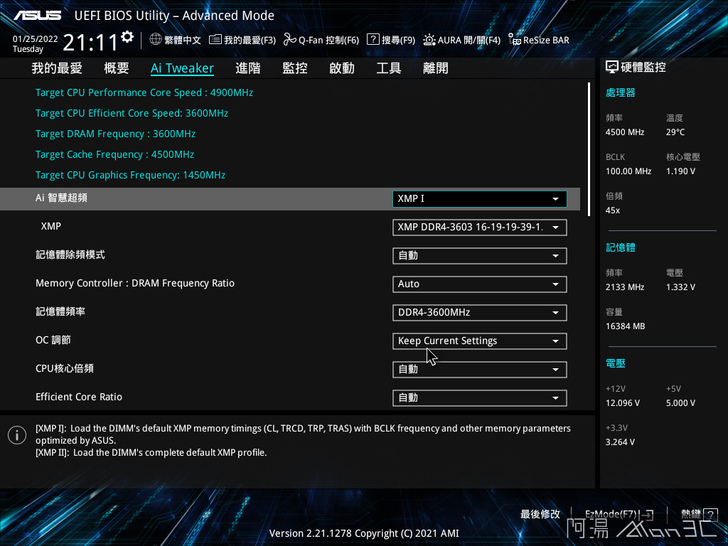Expand the DDR4-3600MHz memory frequency dropdown
This screenshot has height=546, width=728.
(x=479, y=312)
